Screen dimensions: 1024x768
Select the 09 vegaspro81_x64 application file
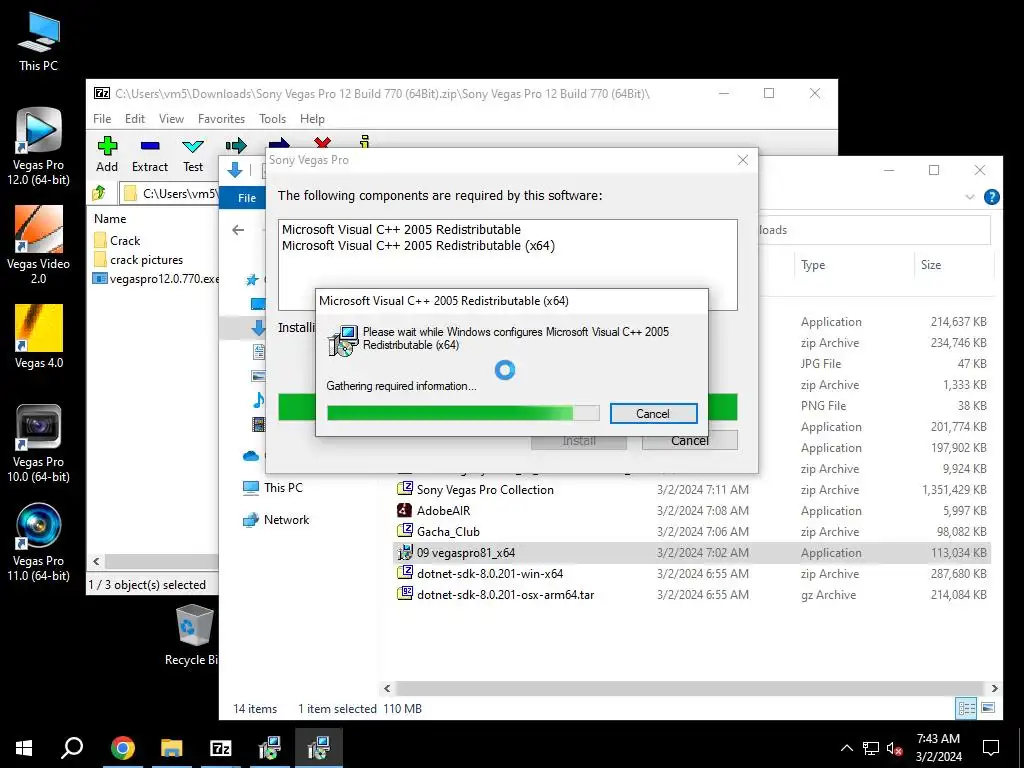pos(692,552)
